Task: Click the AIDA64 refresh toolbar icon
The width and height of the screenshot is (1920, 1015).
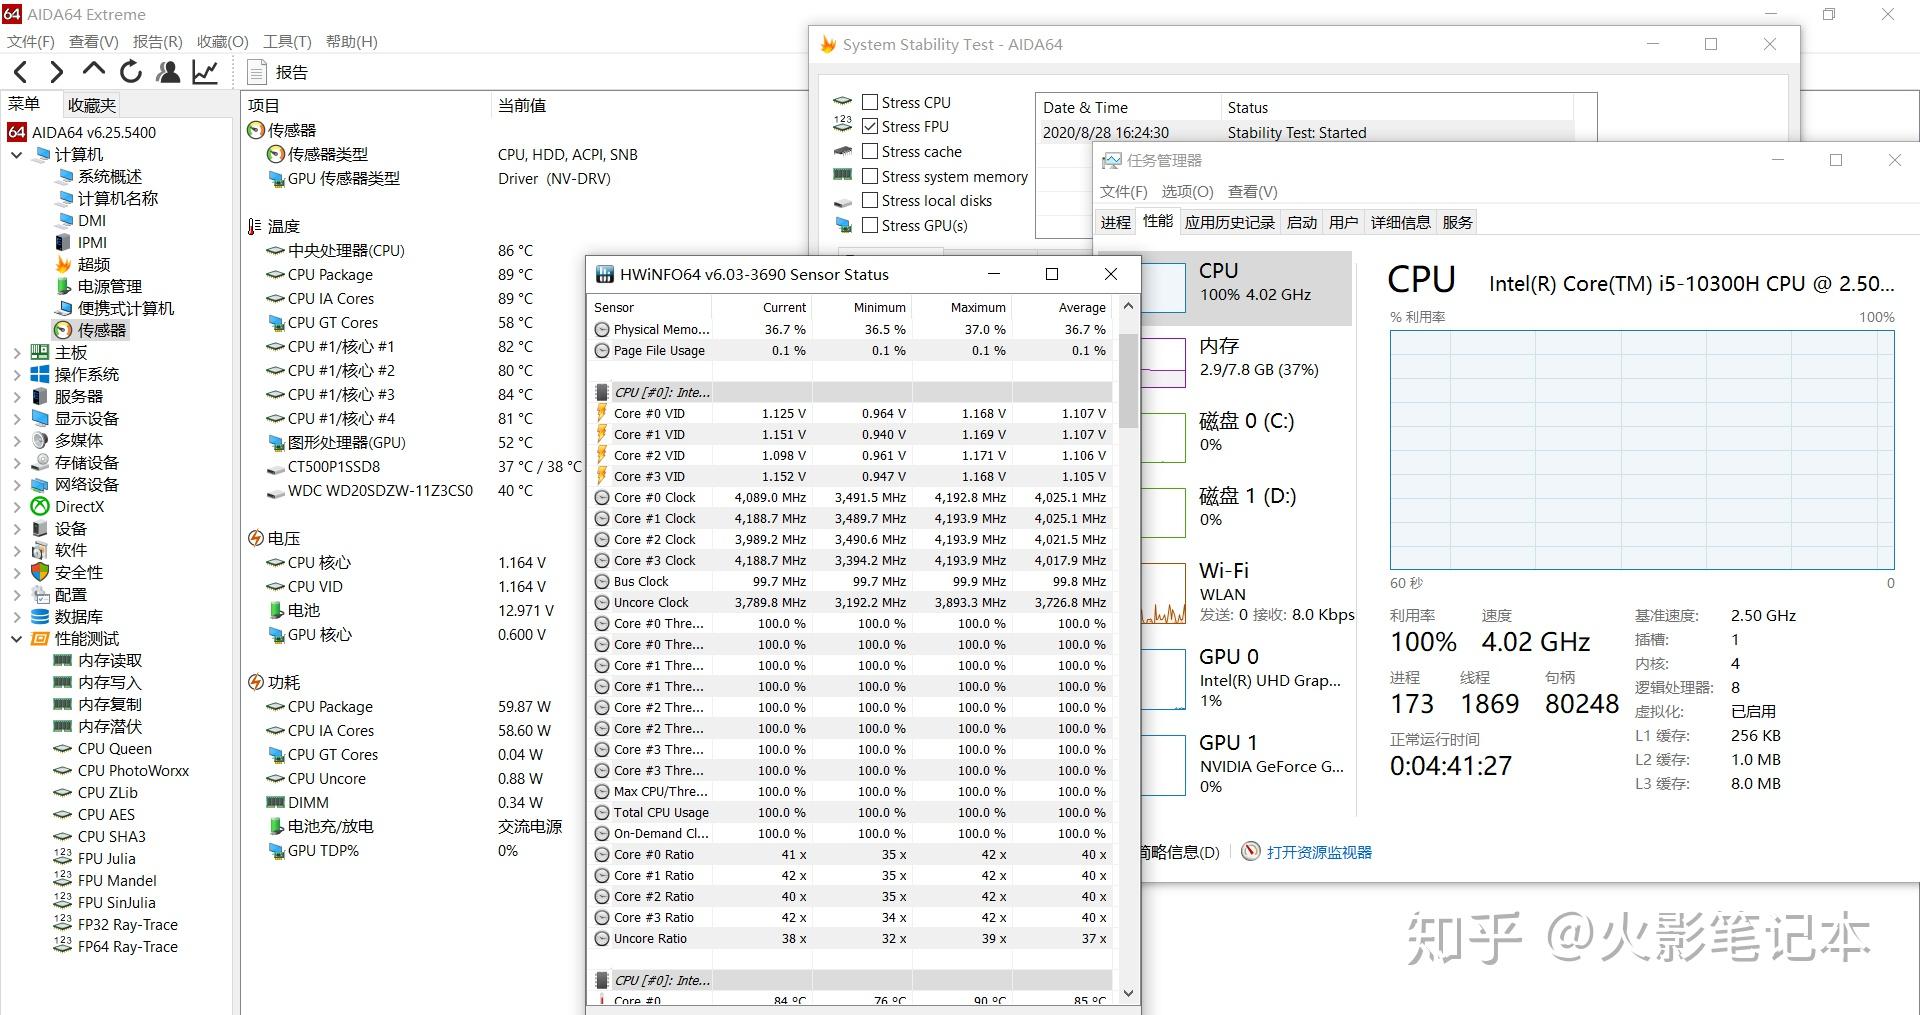Action: pyautogui.click(x=131, y=72)
